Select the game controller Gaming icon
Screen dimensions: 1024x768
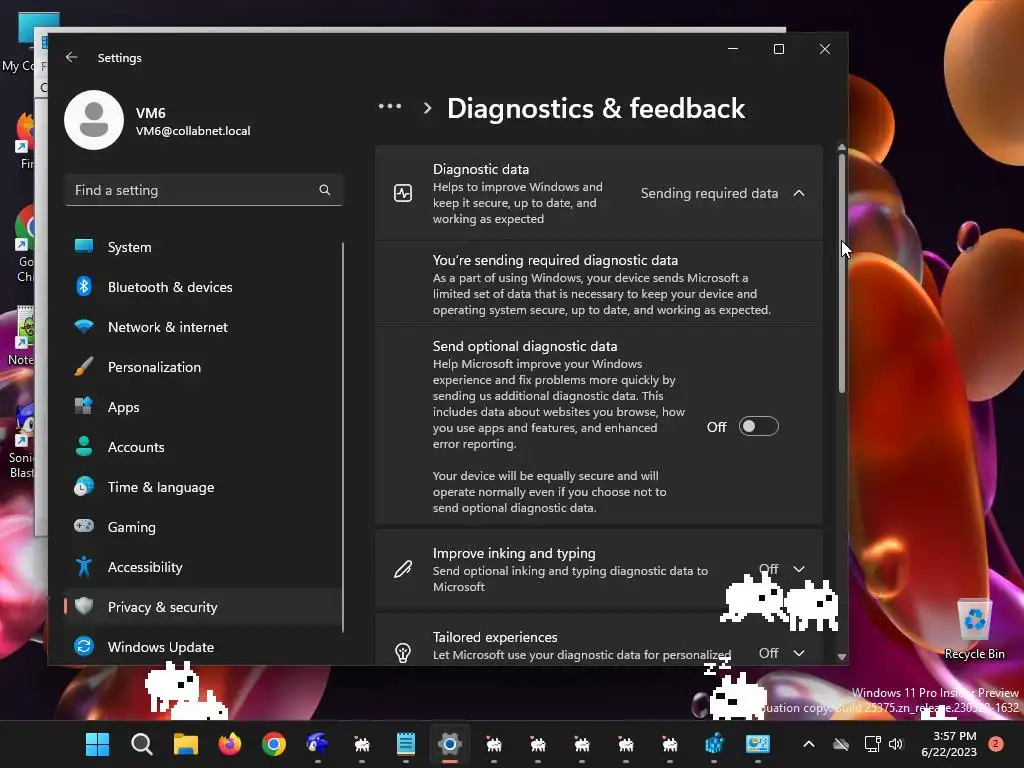84,526
